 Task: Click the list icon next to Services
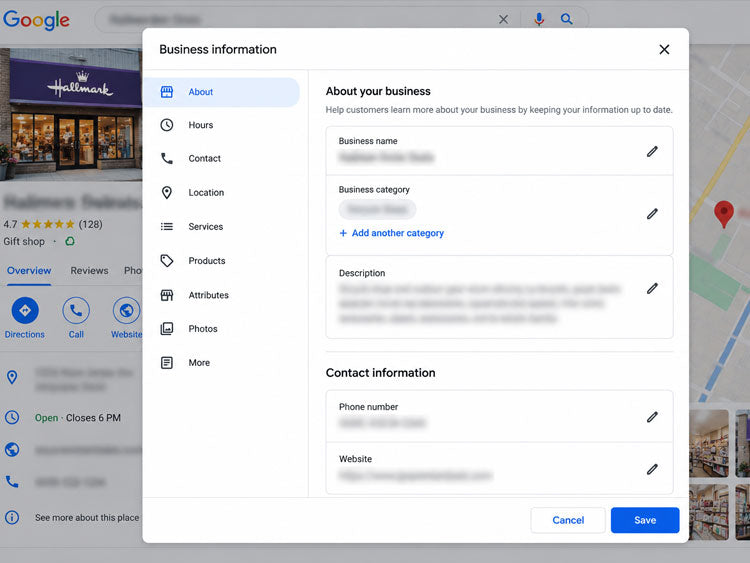click(x=166, y=226)
